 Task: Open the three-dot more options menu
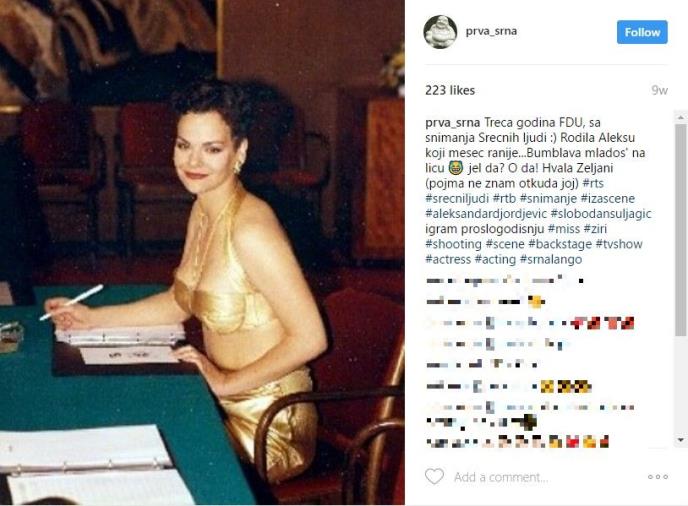(x=657, y=477)
